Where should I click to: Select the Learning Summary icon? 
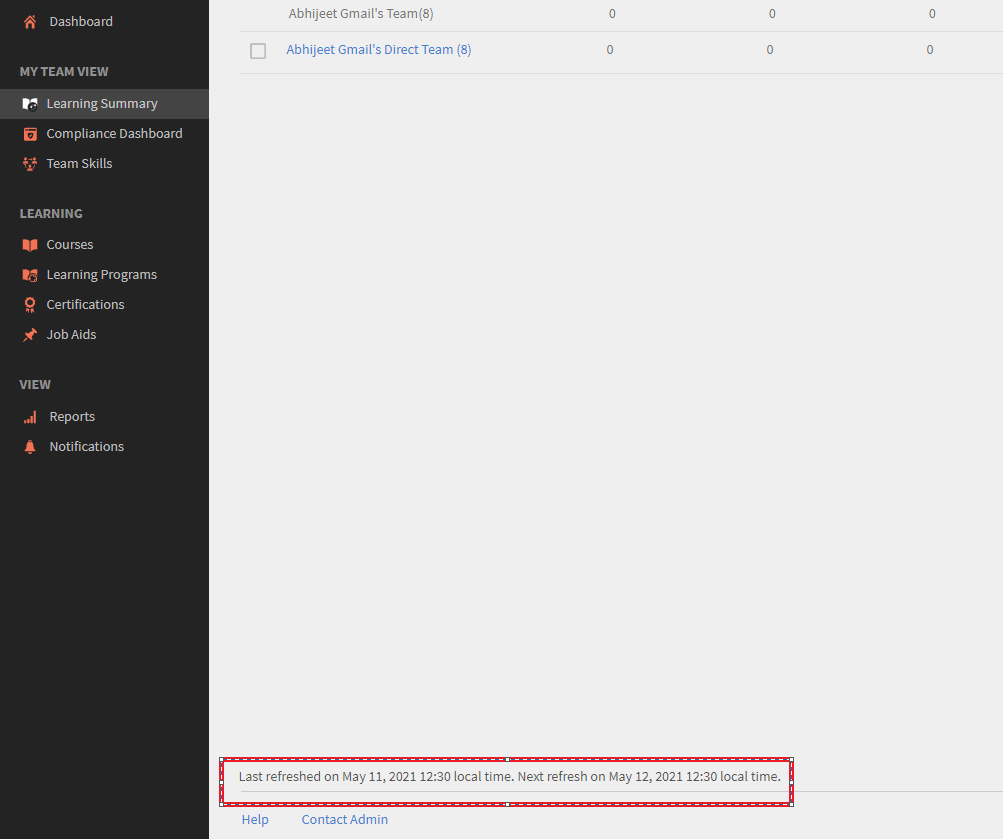point(30,102)
